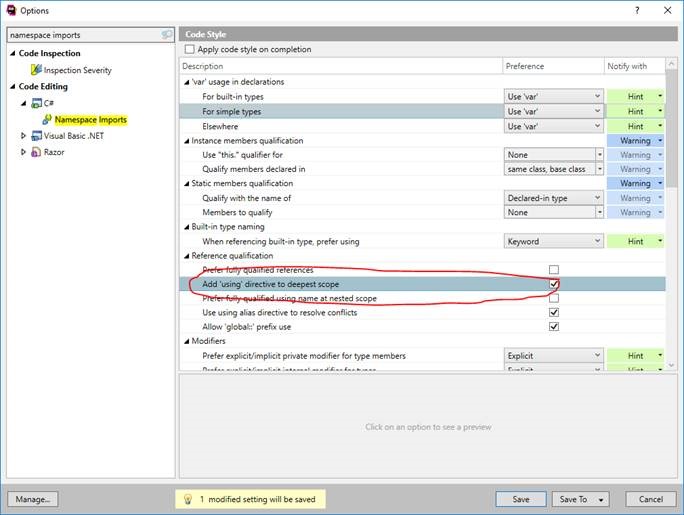Collapse the Modifiers group
684x515 pixels.
(x=187, y=341)
